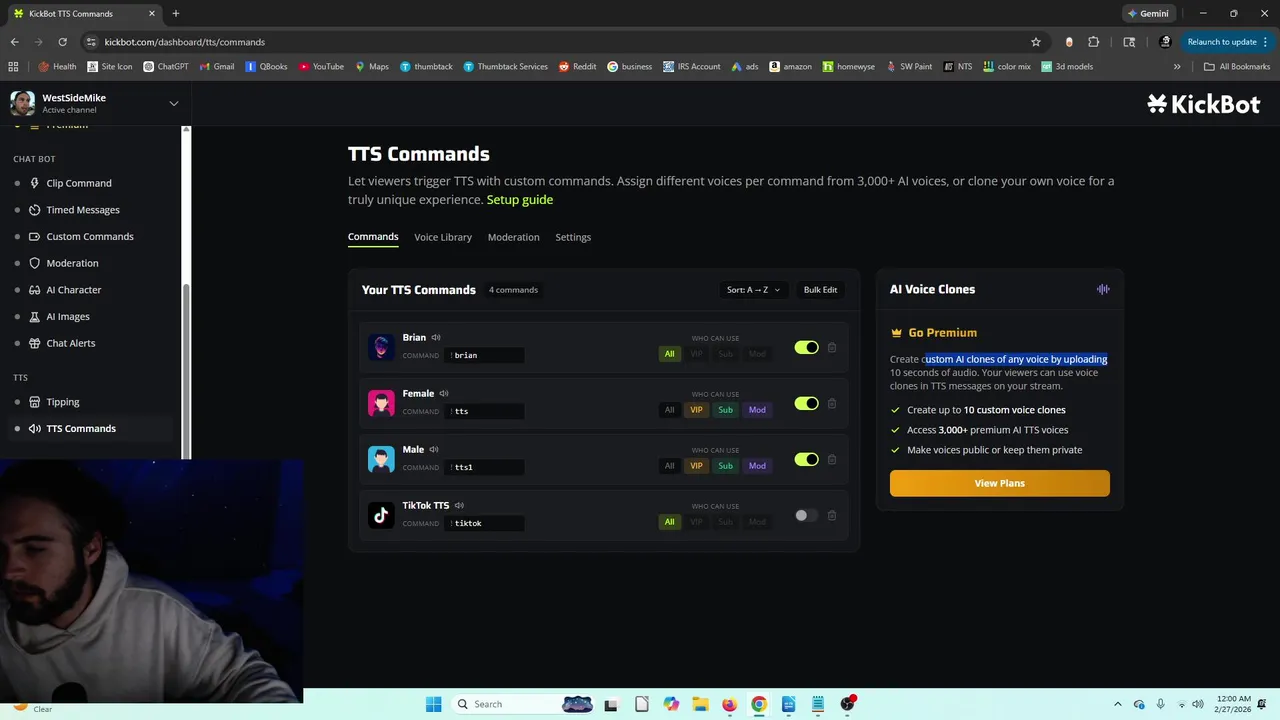Disable the Female command toggle

[806, 404]
